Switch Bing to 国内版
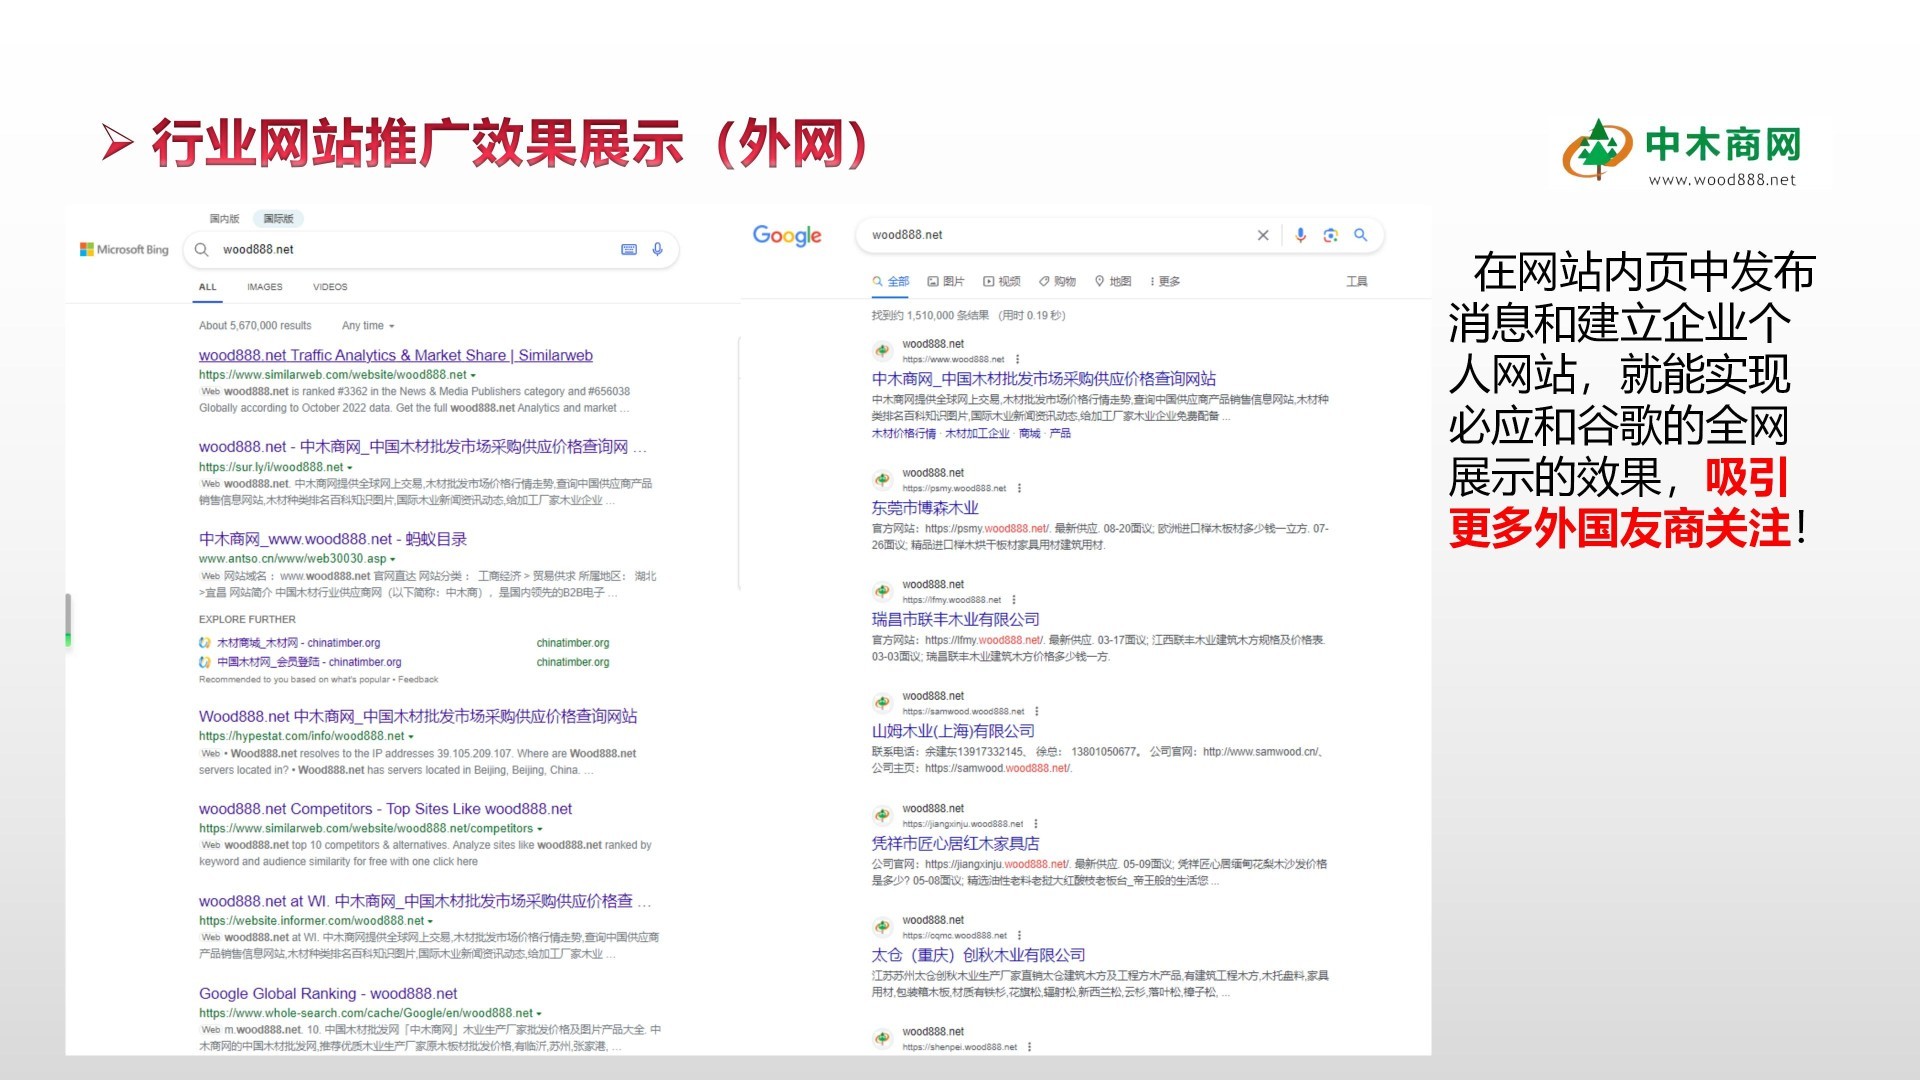The height and width of the screenshot is (1080, 1920). click(224, 219)
